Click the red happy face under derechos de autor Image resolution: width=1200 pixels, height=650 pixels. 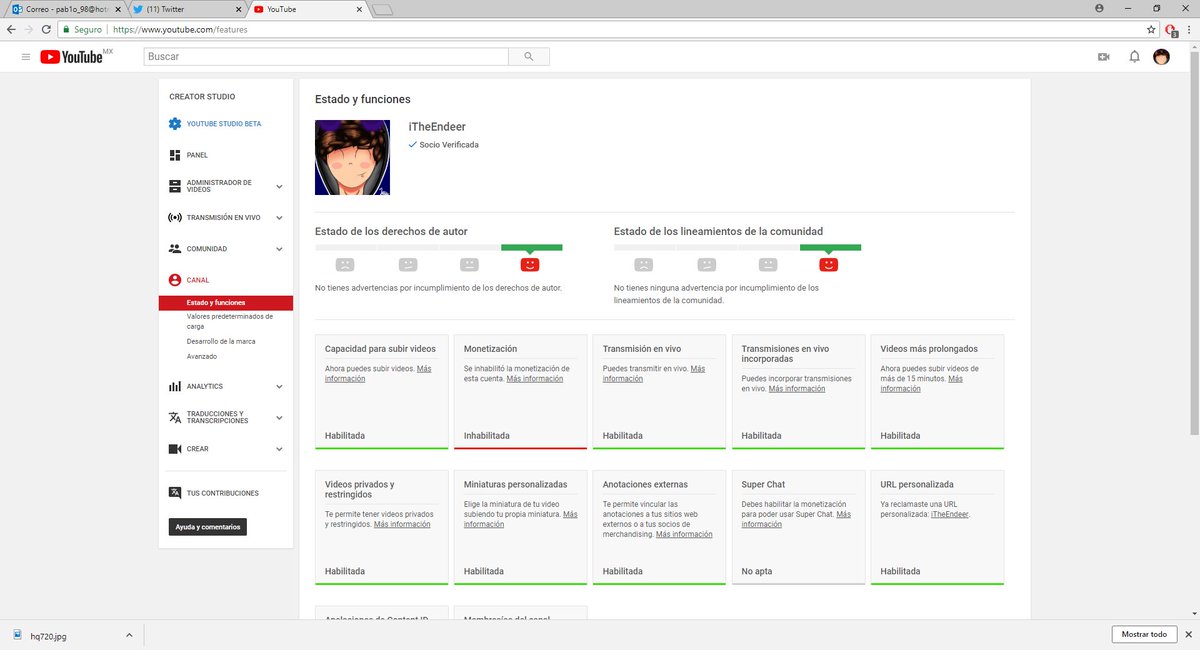530,264
